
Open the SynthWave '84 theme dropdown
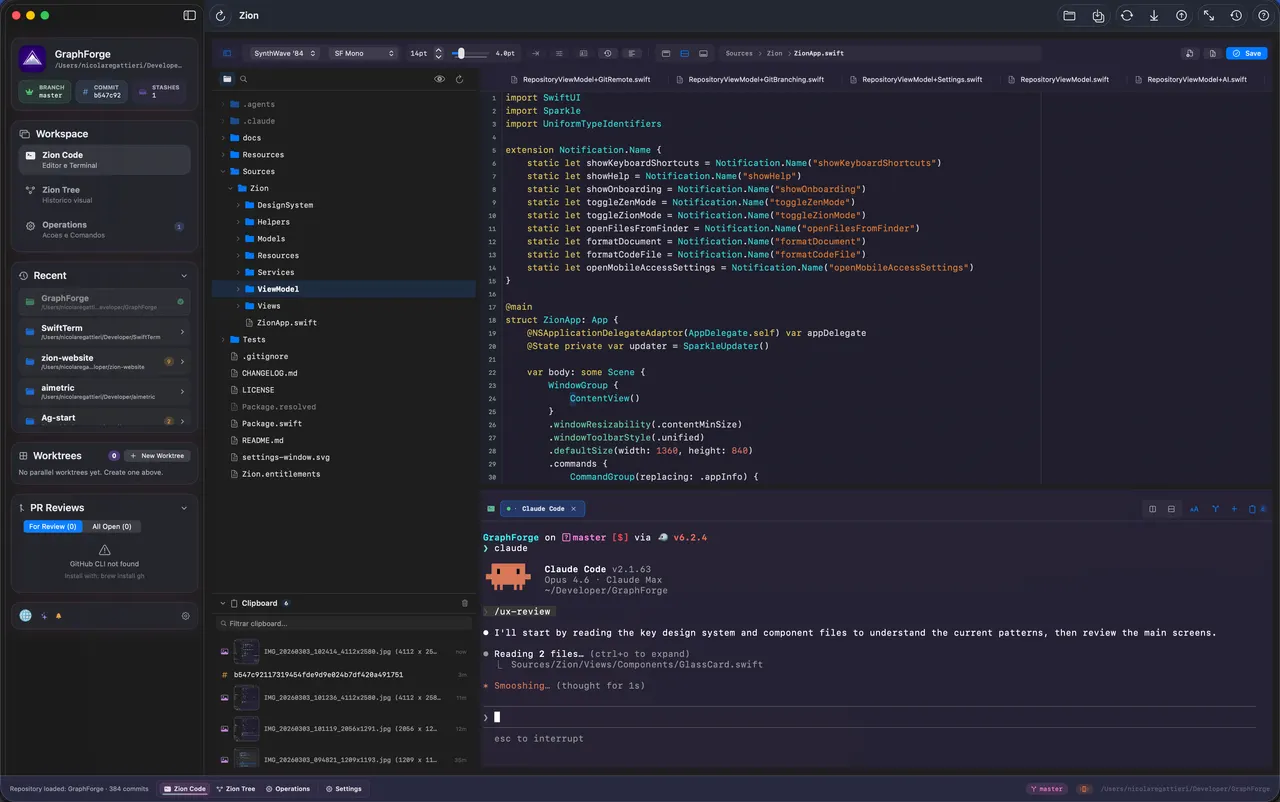(x=285, y=53)
